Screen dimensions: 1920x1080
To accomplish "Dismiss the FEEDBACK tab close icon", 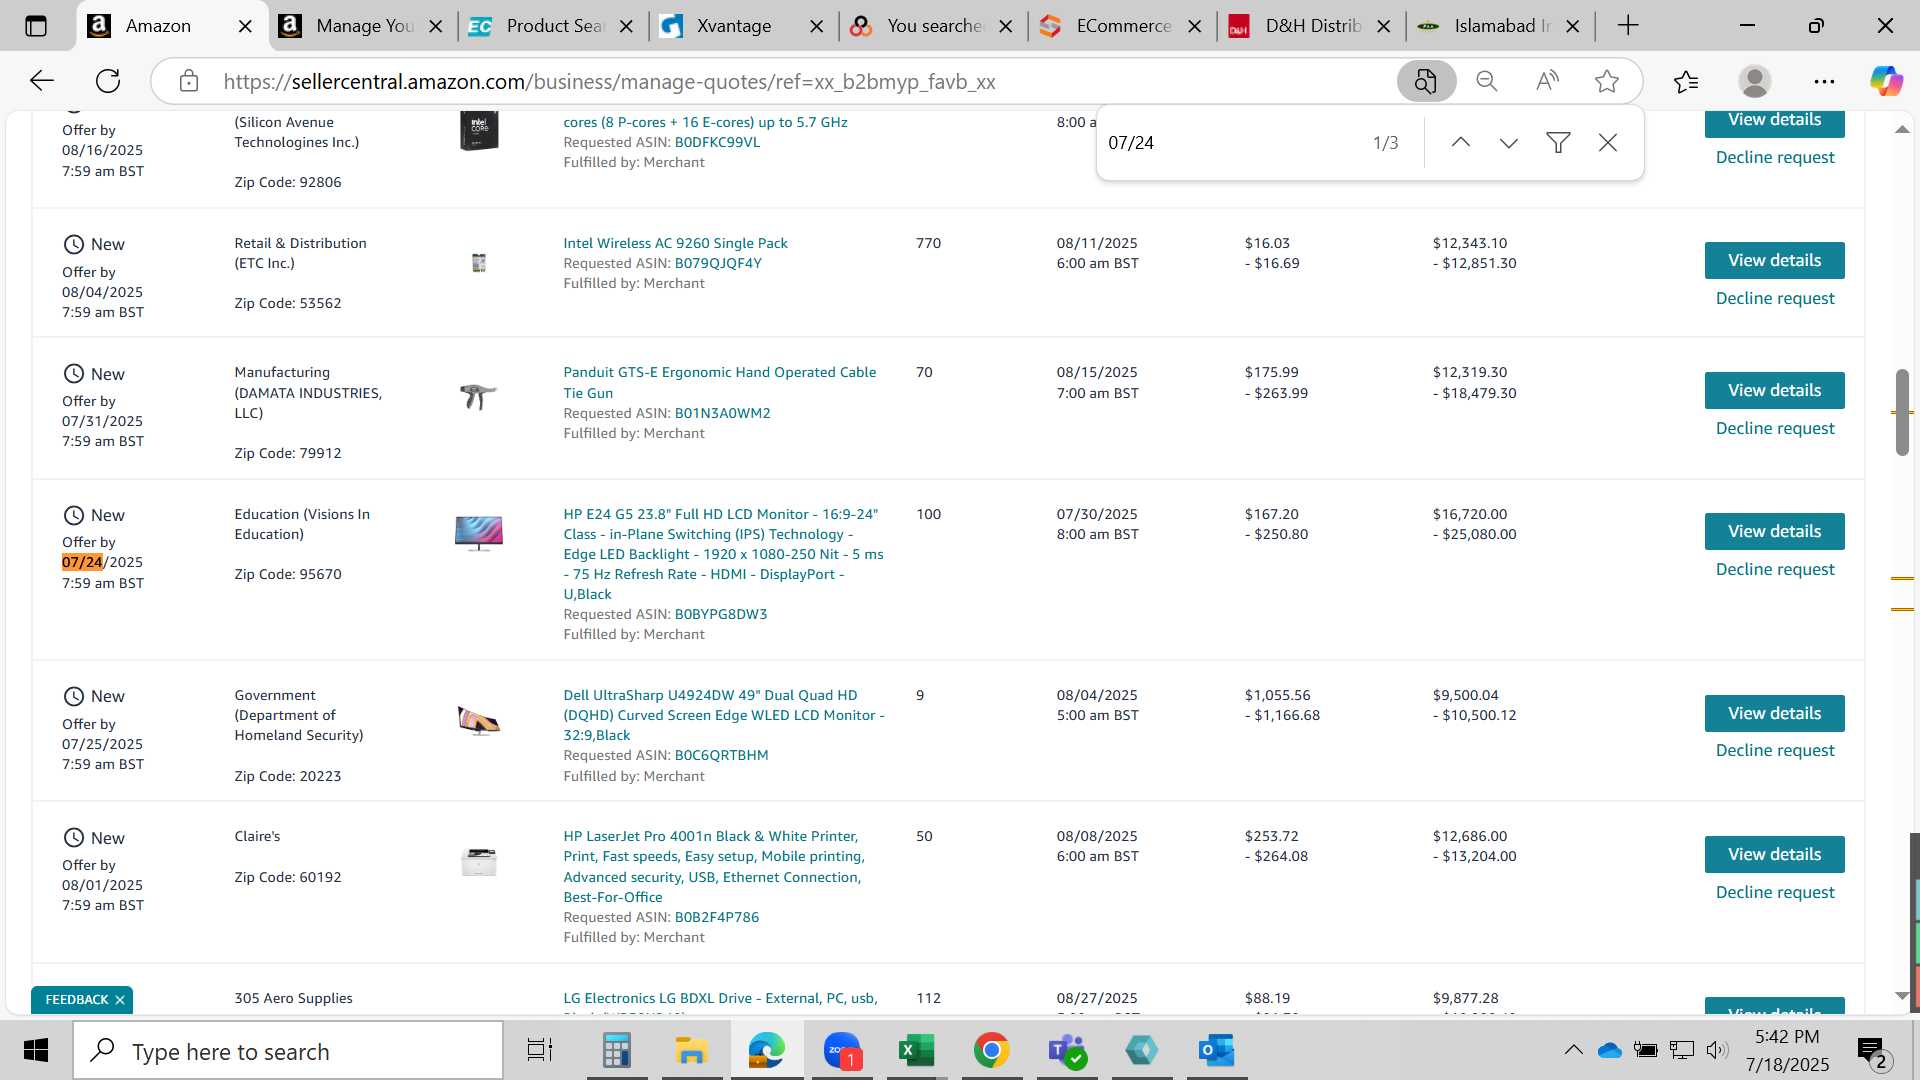I will [x=120, y=1000].
